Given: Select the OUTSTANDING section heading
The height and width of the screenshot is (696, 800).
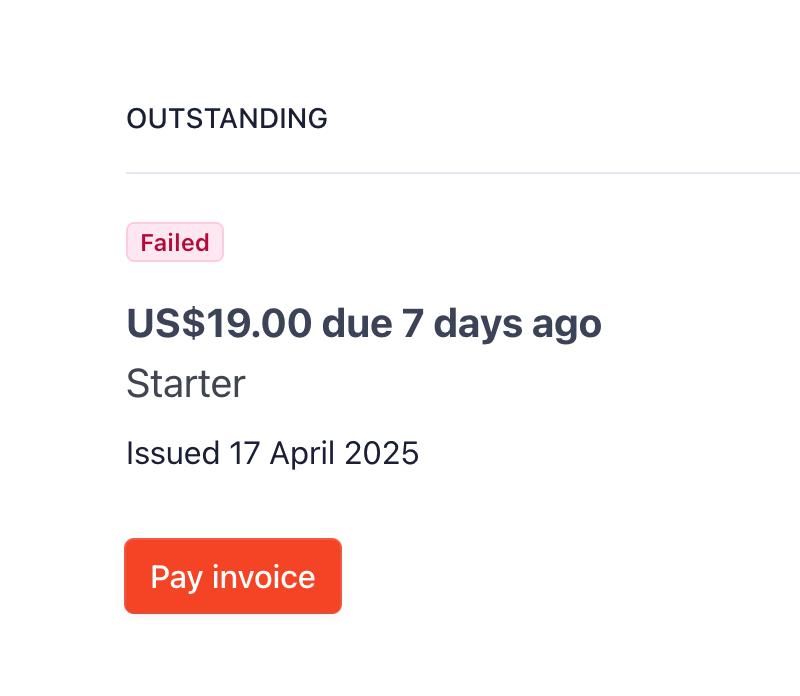Looking at the screenshot, I should [227, 118].
